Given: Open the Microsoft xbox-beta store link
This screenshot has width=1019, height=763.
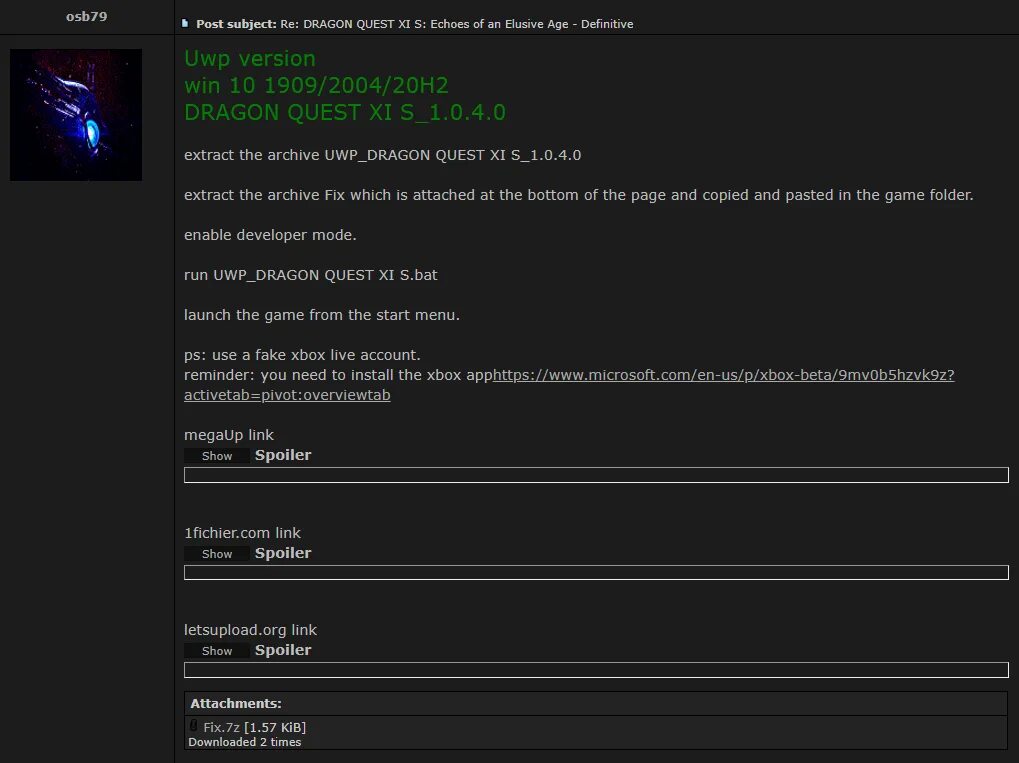Looking at the screenshot, I should click(x=569, y=385).
